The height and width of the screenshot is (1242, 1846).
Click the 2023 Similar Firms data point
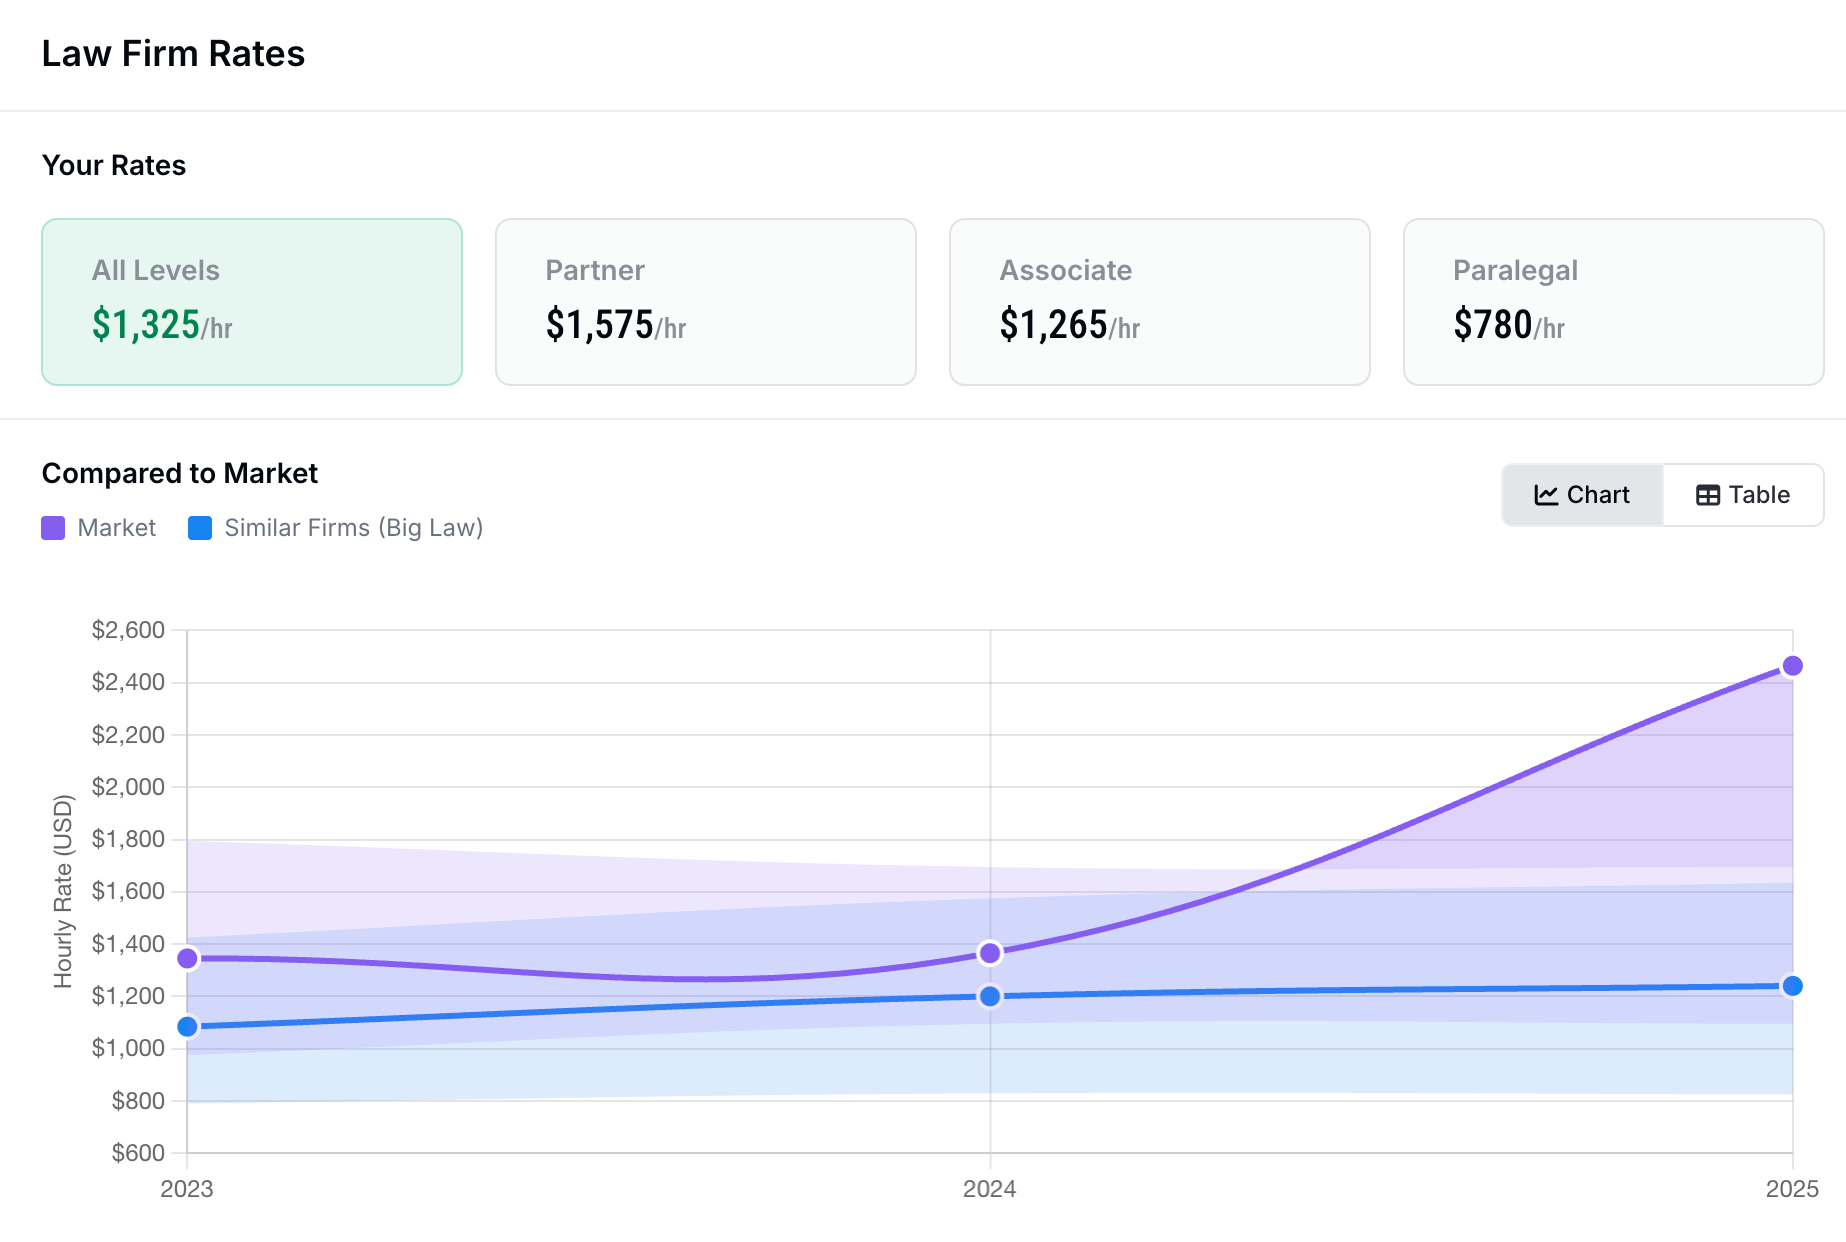tap(187, 1027)
